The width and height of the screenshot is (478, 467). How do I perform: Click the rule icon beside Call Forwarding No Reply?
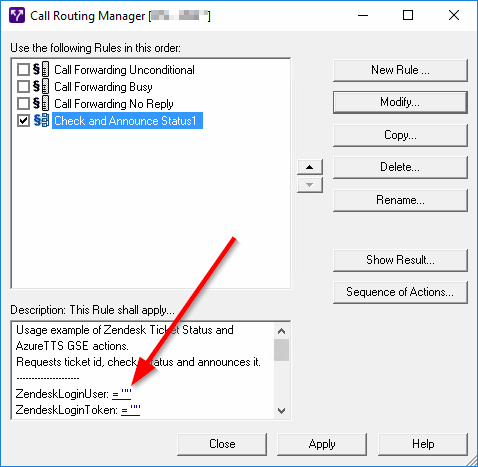click(41, 104)
